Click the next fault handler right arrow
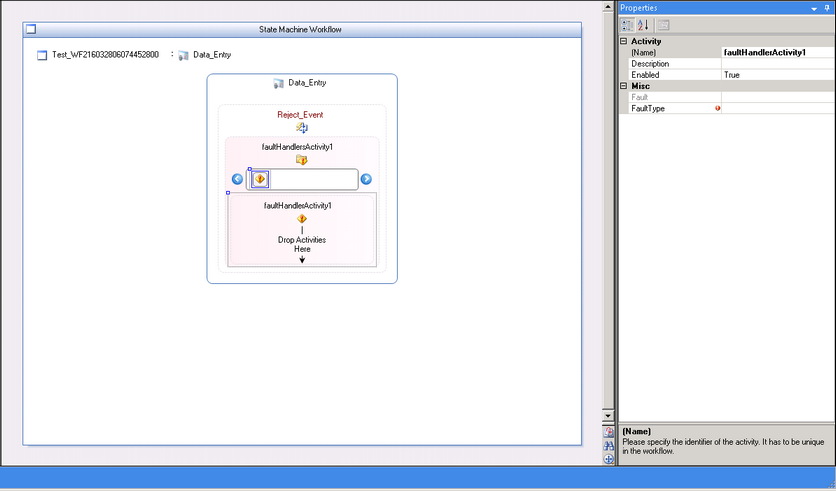 (x=366, y=179)
